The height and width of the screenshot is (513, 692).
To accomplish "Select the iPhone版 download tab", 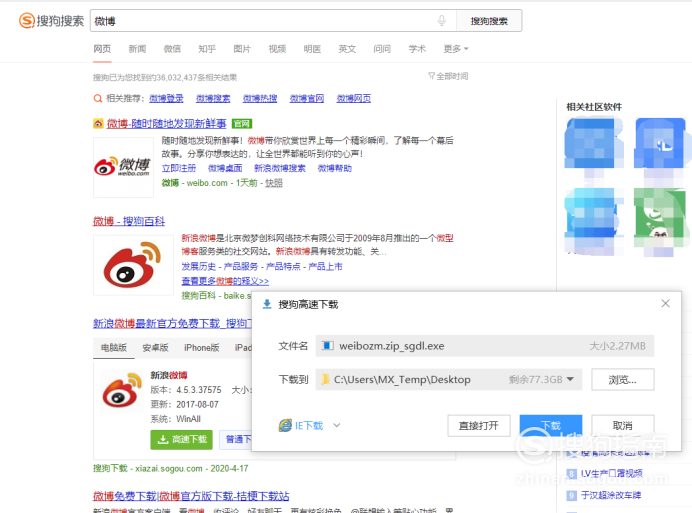I will [202, 348].
